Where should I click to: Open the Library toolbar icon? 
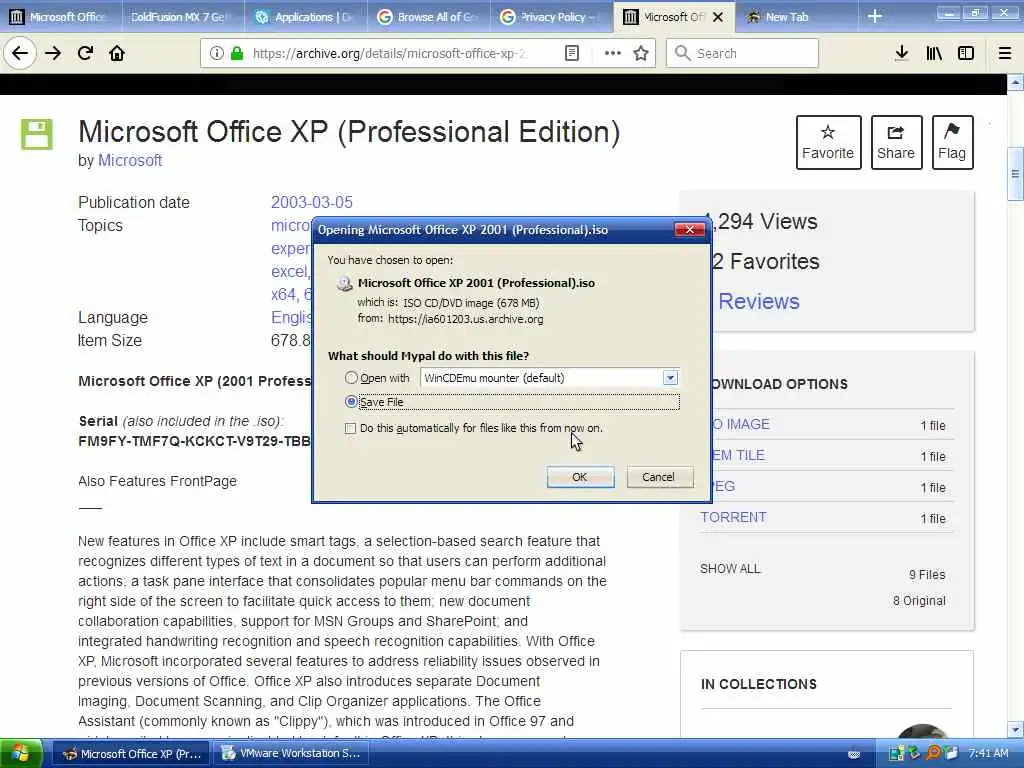pyautogui.click(x=934, y=54)
